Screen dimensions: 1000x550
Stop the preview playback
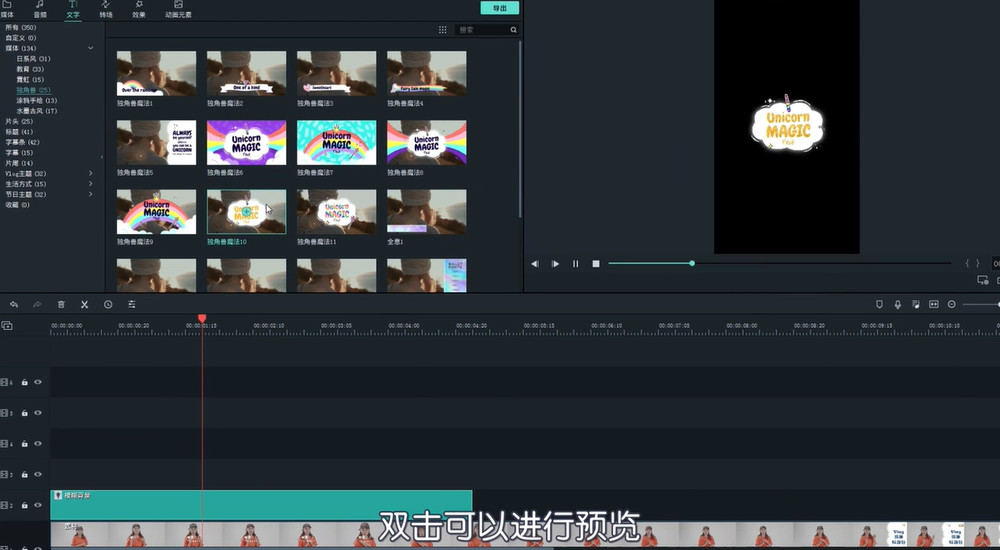coord(596,264)
